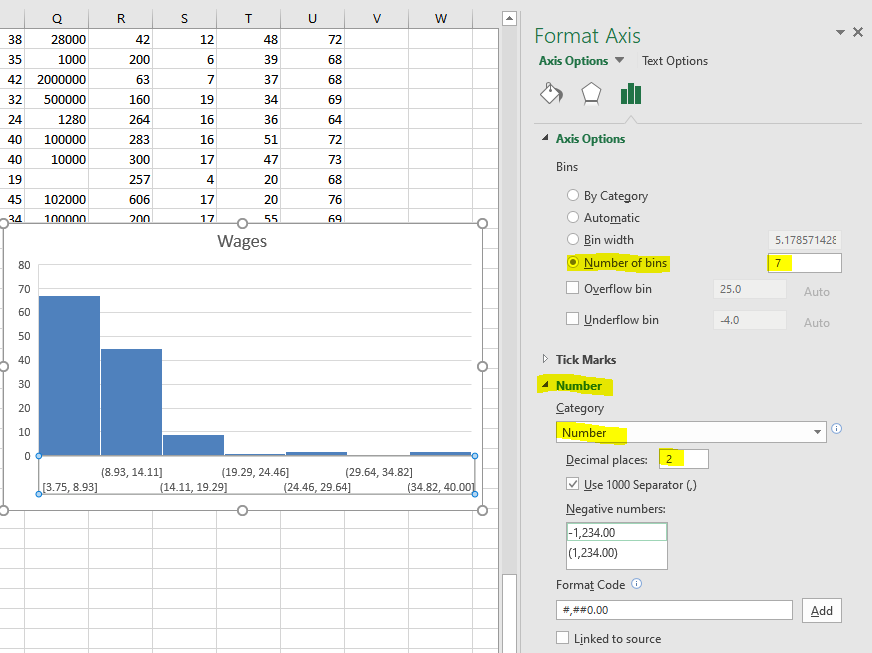Click the info icon next to Format Code
The width and height of the screenshot is (872, 653).
[x=637, y=585]
